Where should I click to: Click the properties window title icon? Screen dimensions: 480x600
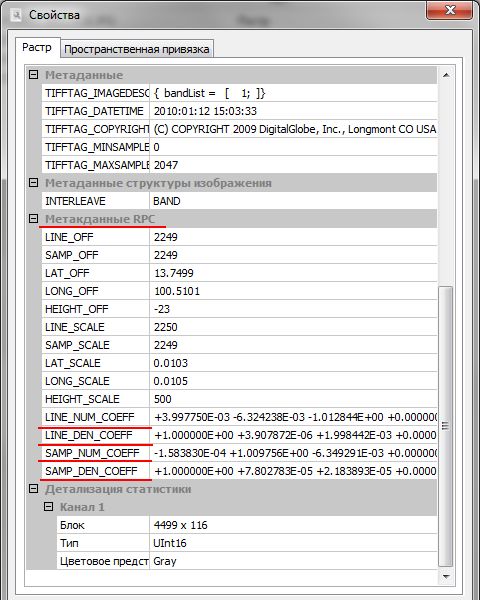[x=16, y=15]
